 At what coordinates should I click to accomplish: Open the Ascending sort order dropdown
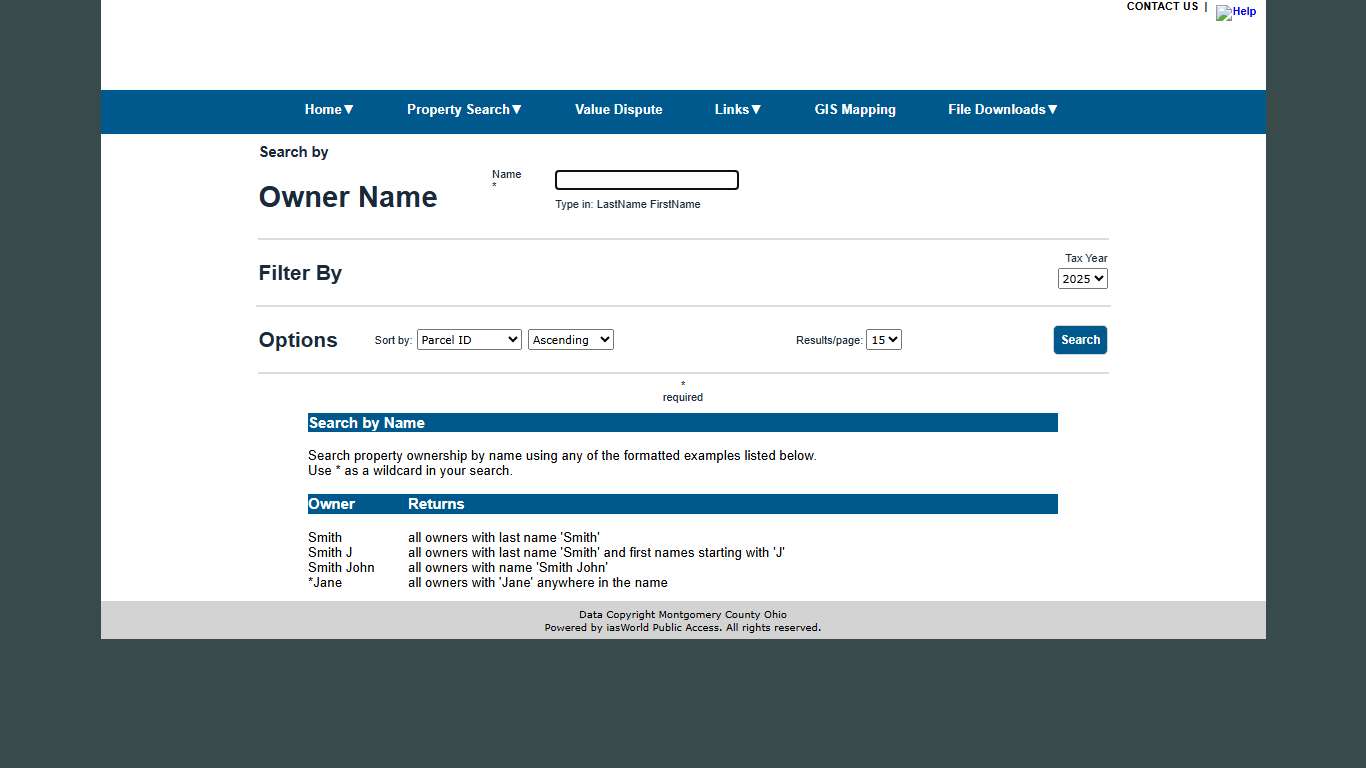(570, 339)
